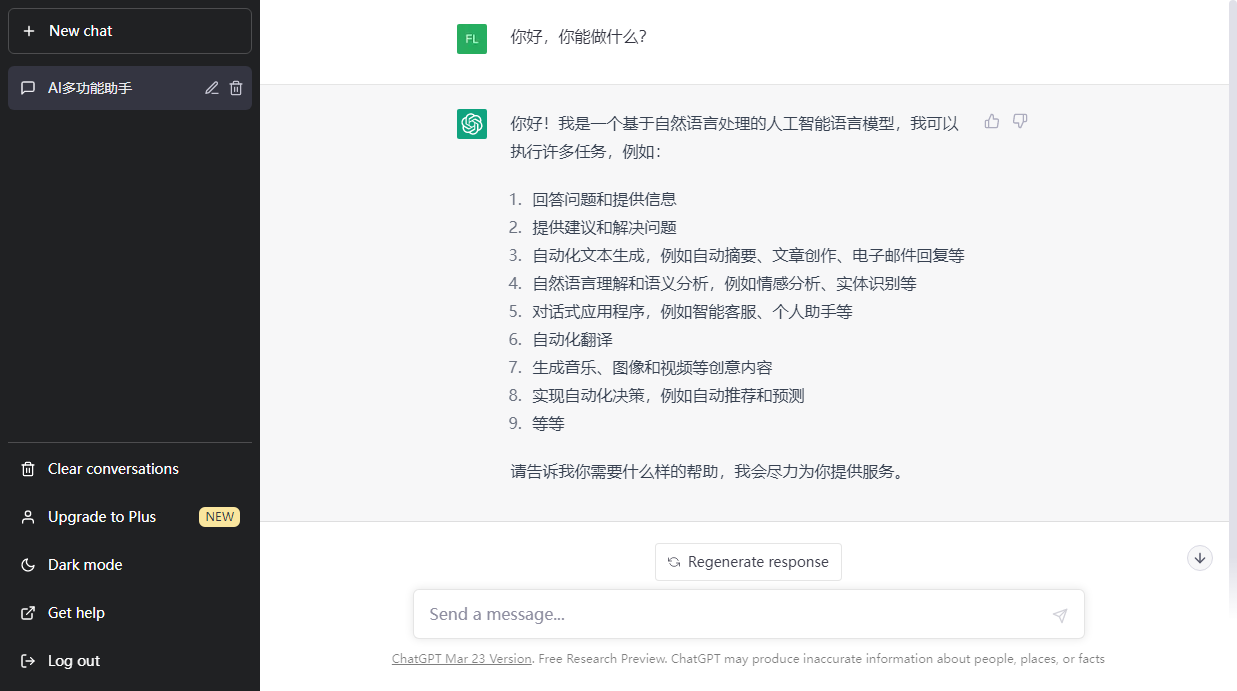Click the yellow NEW badge

point(220,517)
